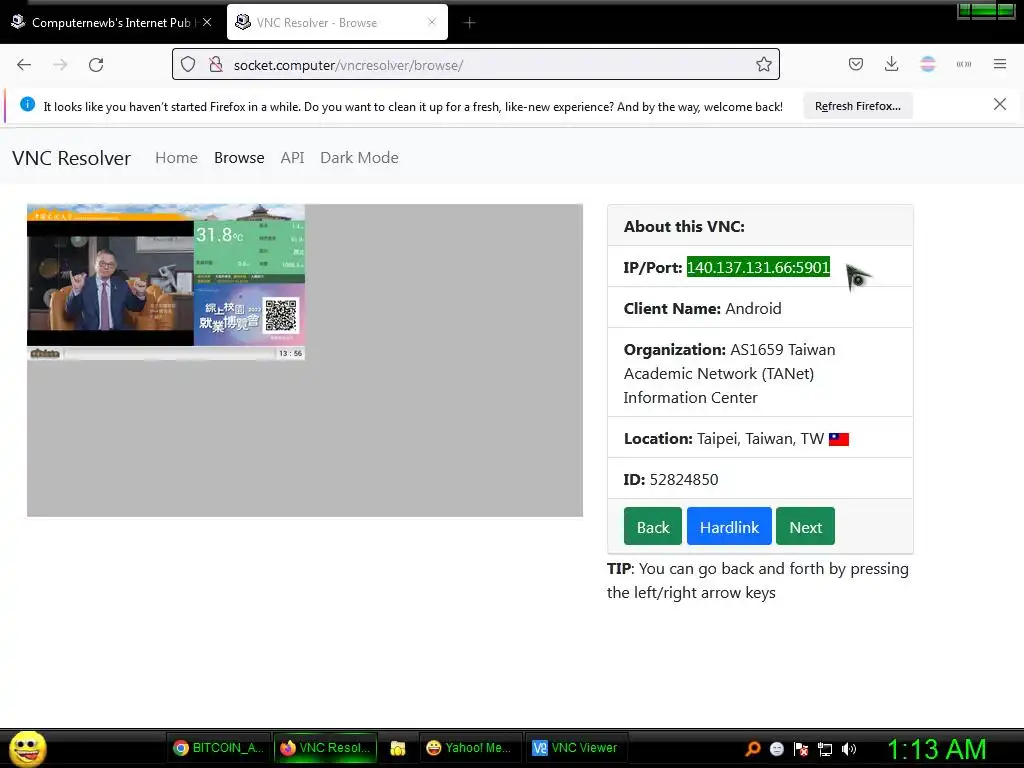Open the Firefox hamburger menu
1024x768 pixels.
point(999,64)
